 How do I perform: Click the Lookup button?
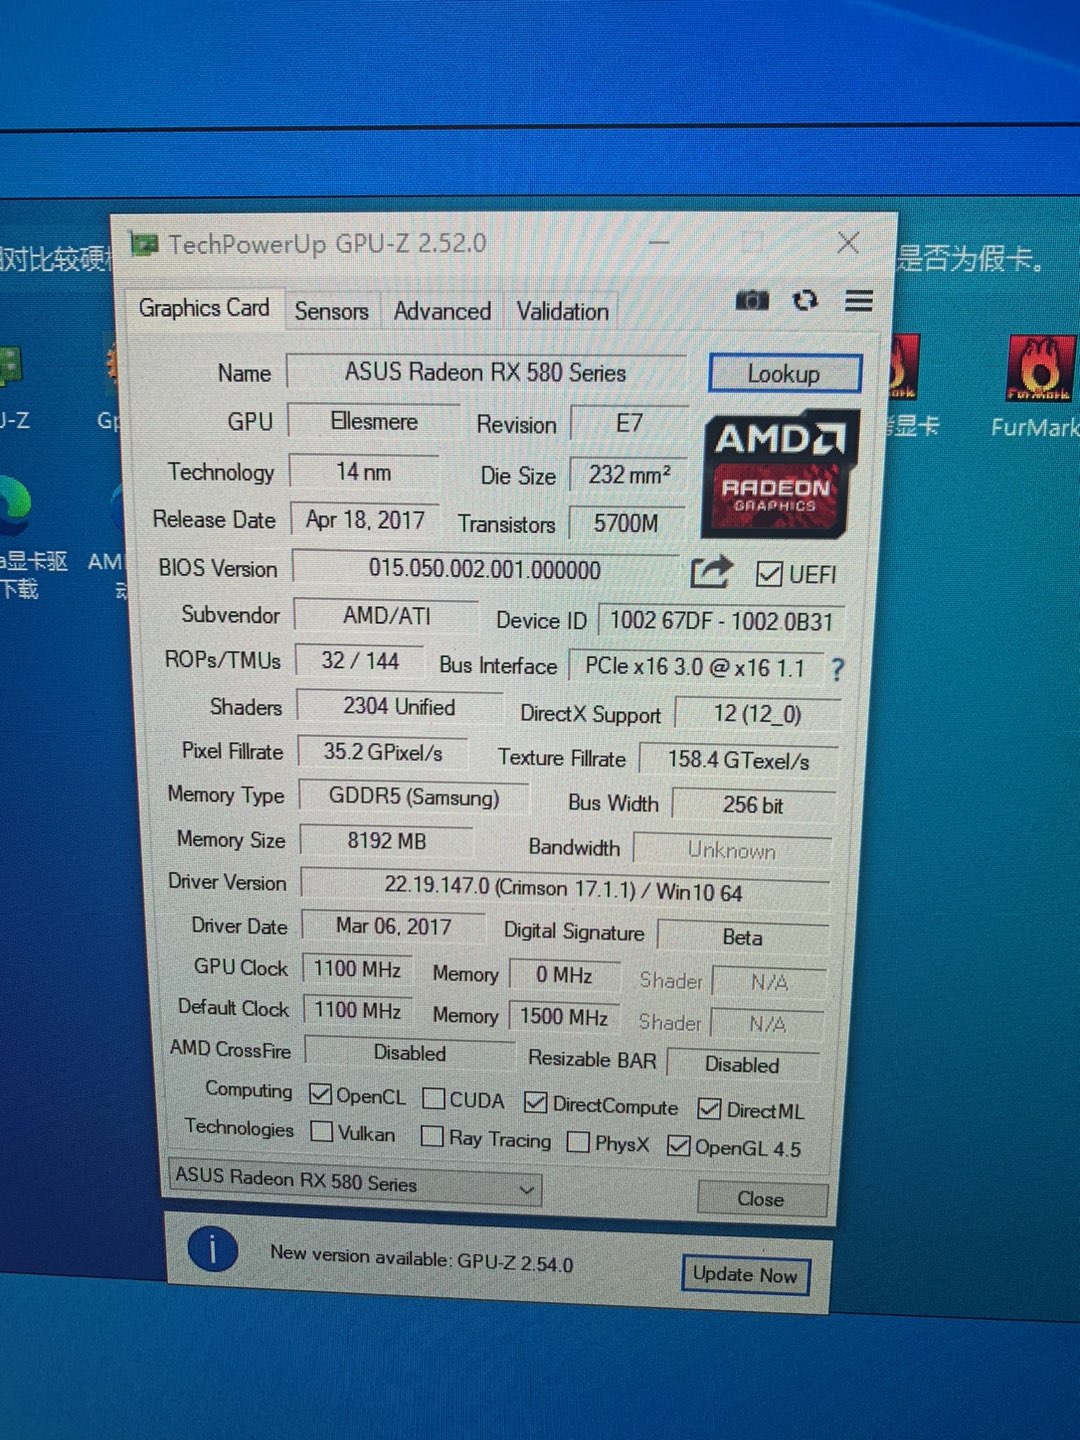tap(784, 374)
